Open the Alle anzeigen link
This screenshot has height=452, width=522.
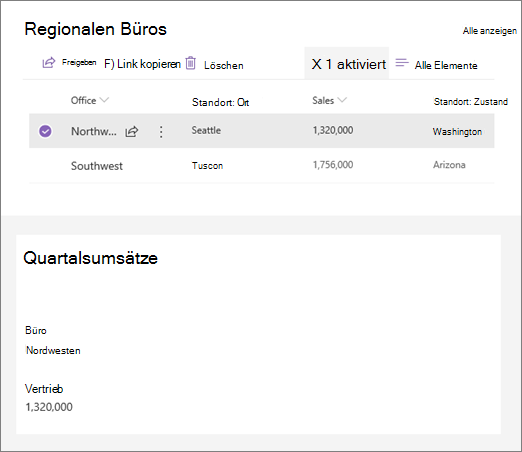pos(490,31)
